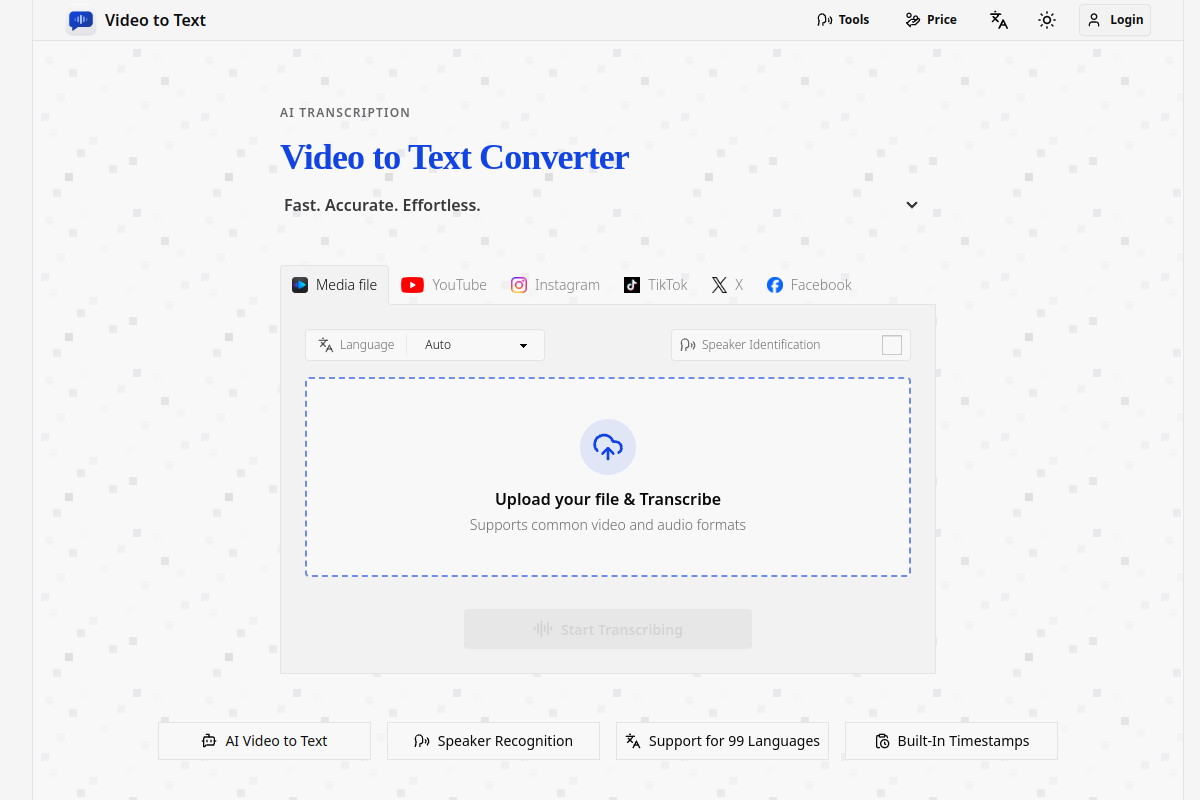The height and width of the screenshot is (800, 1200).
Task: Enable the Speaker Identification checkbox
Action: (892, 345)
